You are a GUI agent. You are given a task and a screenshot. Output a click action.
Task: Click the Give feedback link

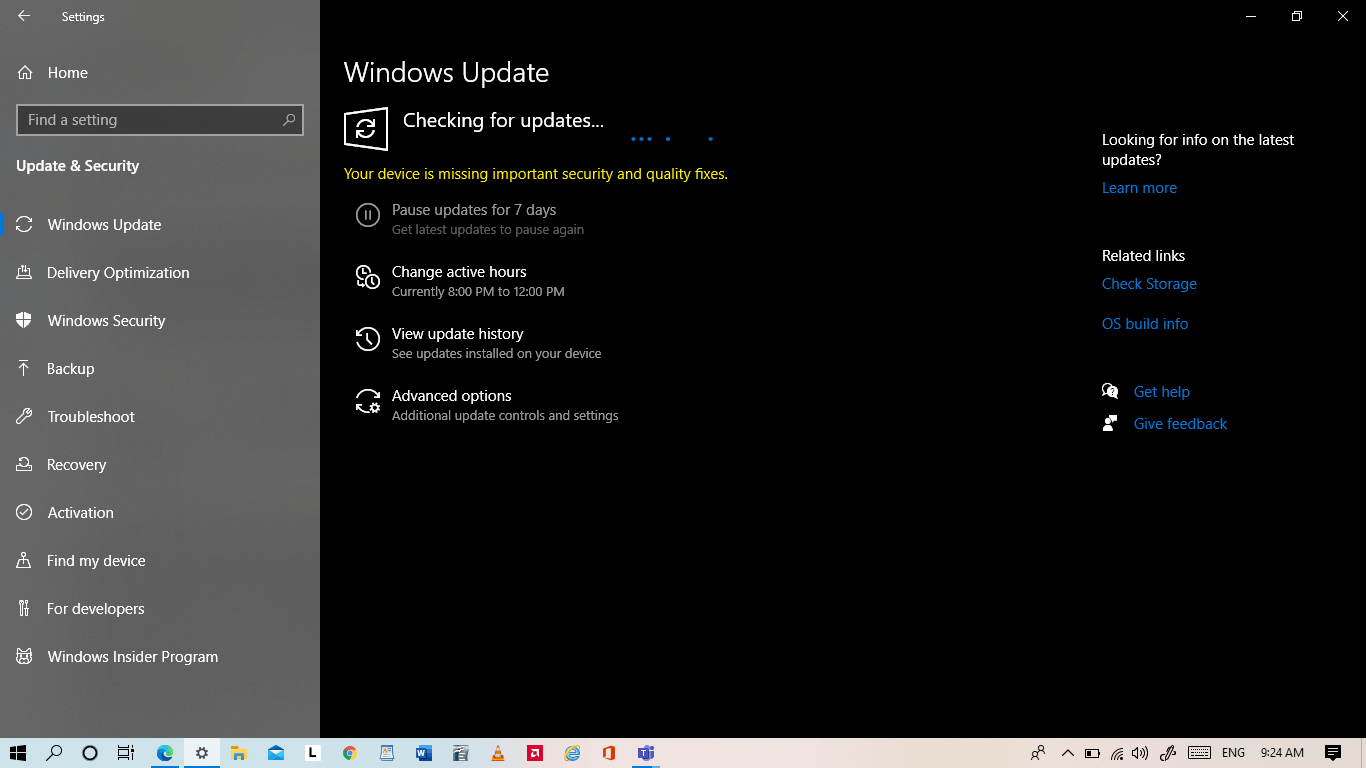(1180, 424)
